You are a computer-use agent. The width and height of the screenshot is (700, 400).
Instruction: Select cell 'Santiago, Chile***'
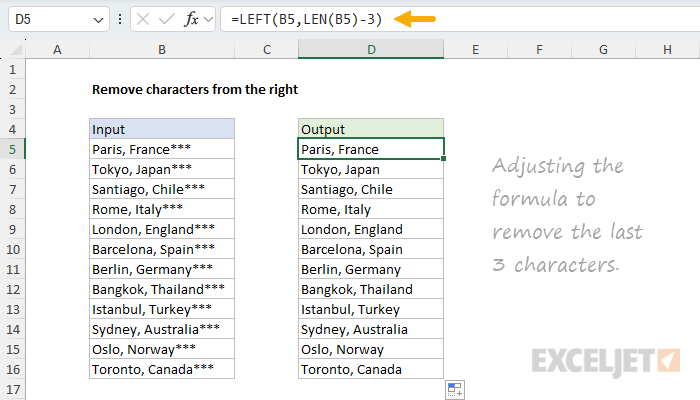coord(162,189)
